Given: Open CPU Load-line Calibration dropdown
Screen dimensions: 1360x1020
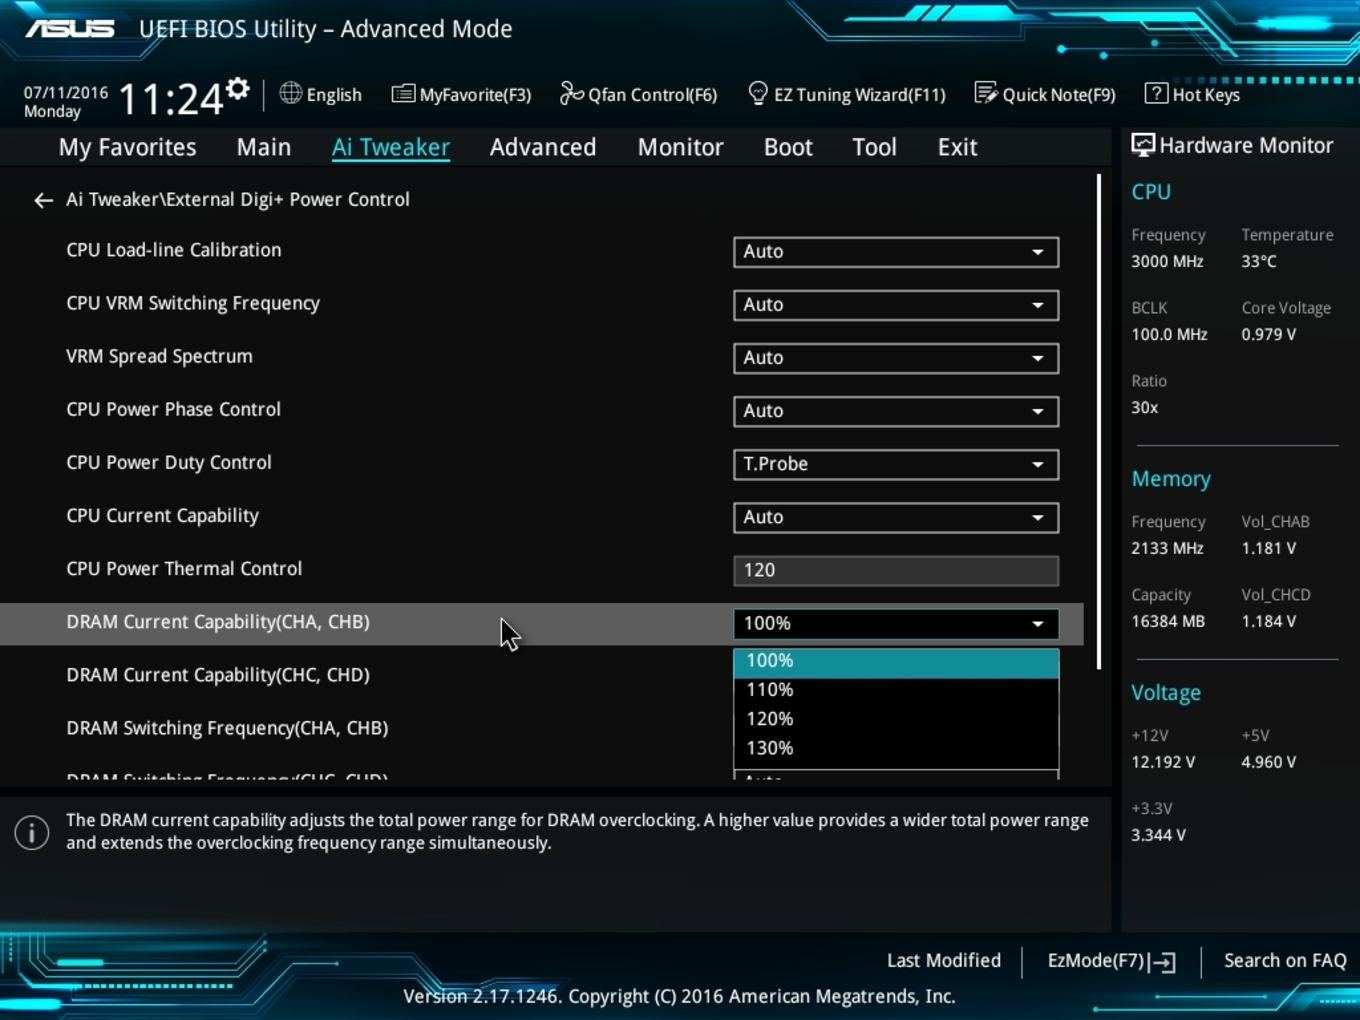Looking at the screenshot, I should (x=896, y=252).
